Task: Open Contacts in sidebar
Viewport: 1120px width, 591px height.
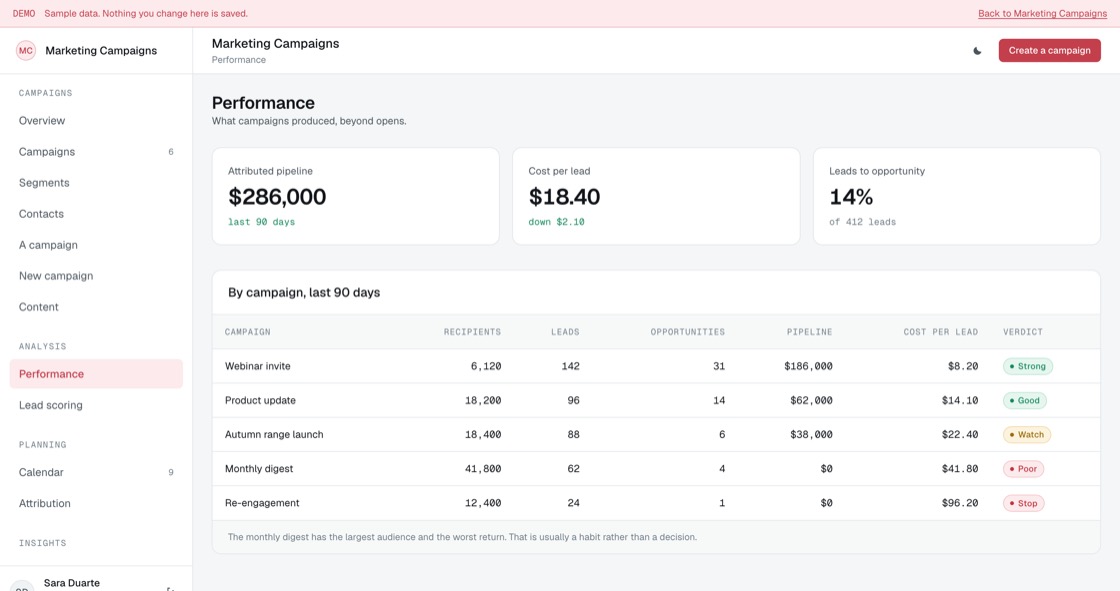Action: [x=96, y=214]
